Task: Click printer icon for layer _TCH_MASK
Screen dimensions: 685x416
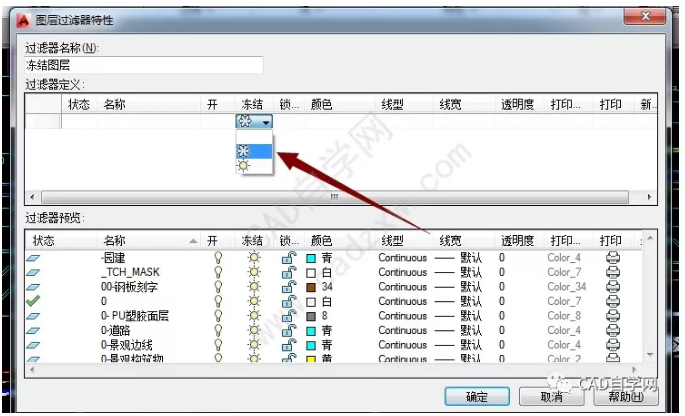Action: point(612,272)
